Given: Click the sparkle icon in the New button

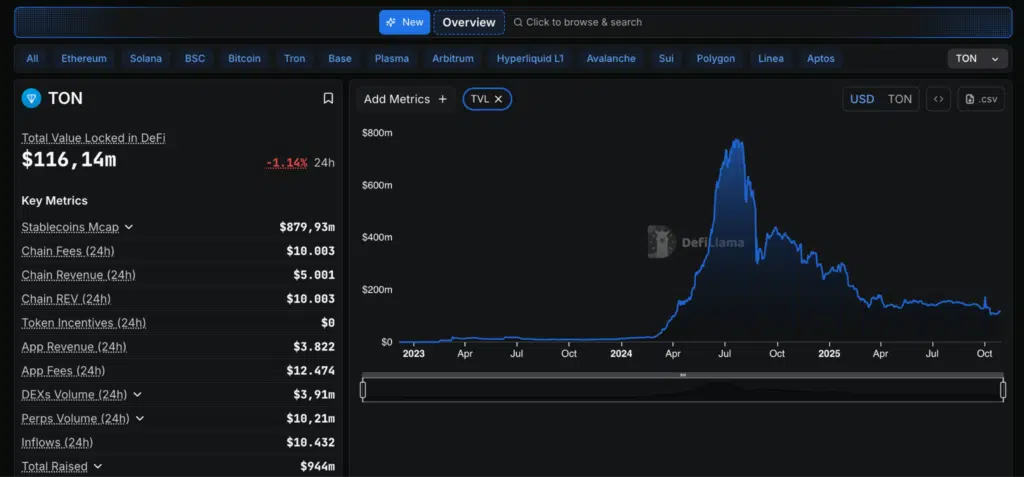Looking at the screenshot, I should point(391,22).
